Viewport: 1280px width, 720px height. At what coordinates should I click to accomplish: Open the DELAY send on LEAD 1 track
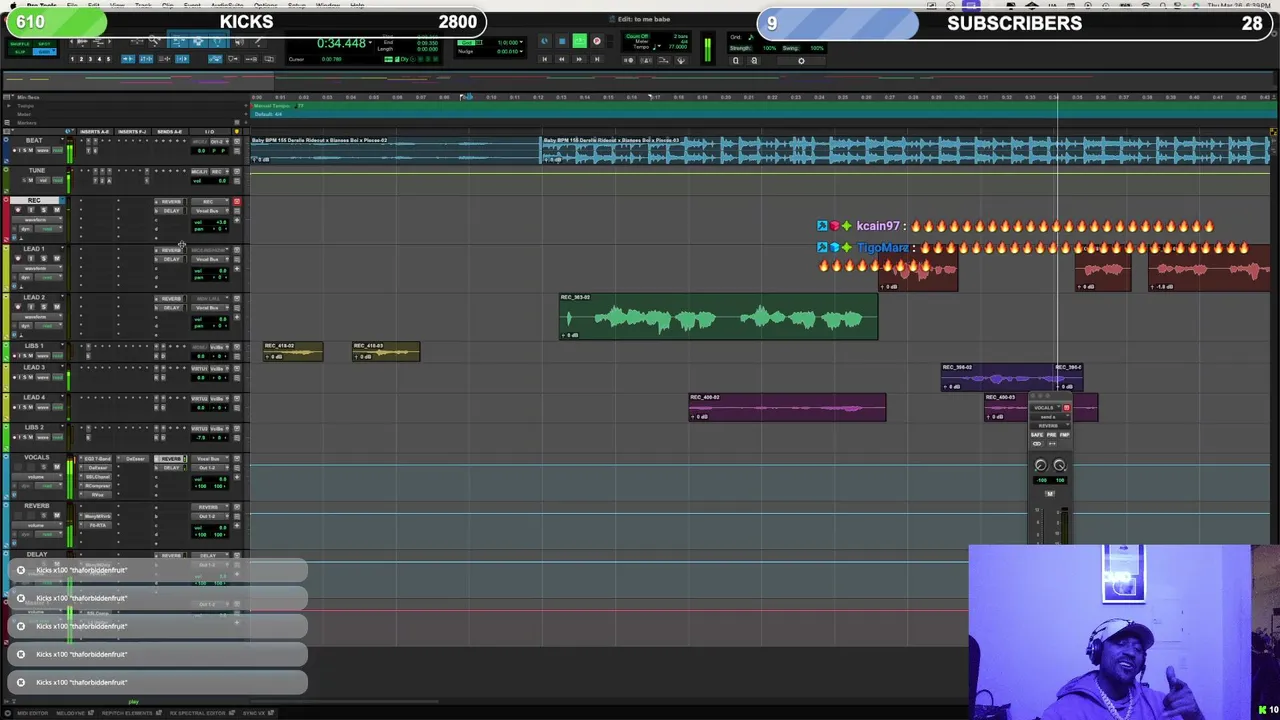pyautogui.click(x=171, y=259)
